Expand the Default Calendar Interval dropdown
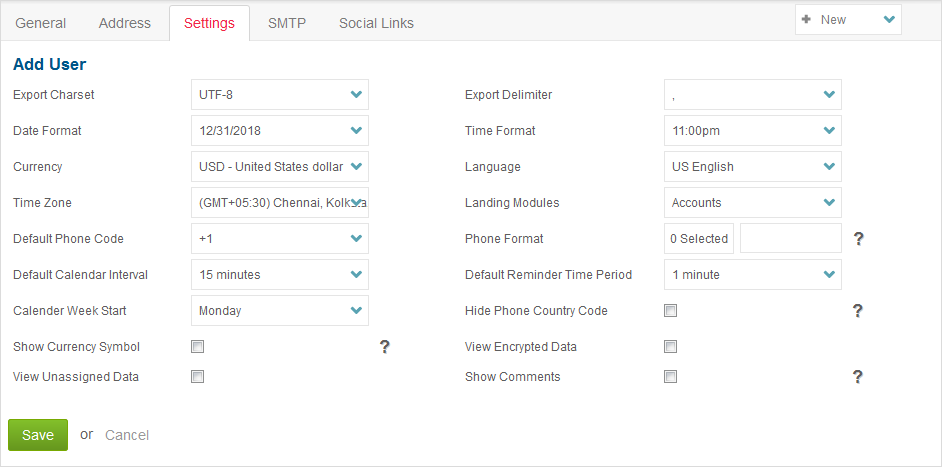 (x=280, y=275)
